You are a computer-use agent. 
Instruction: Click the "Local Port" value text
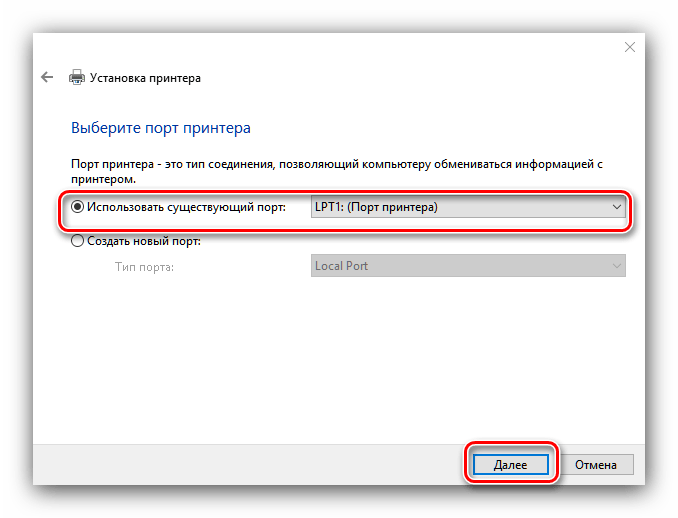[343, 266]
